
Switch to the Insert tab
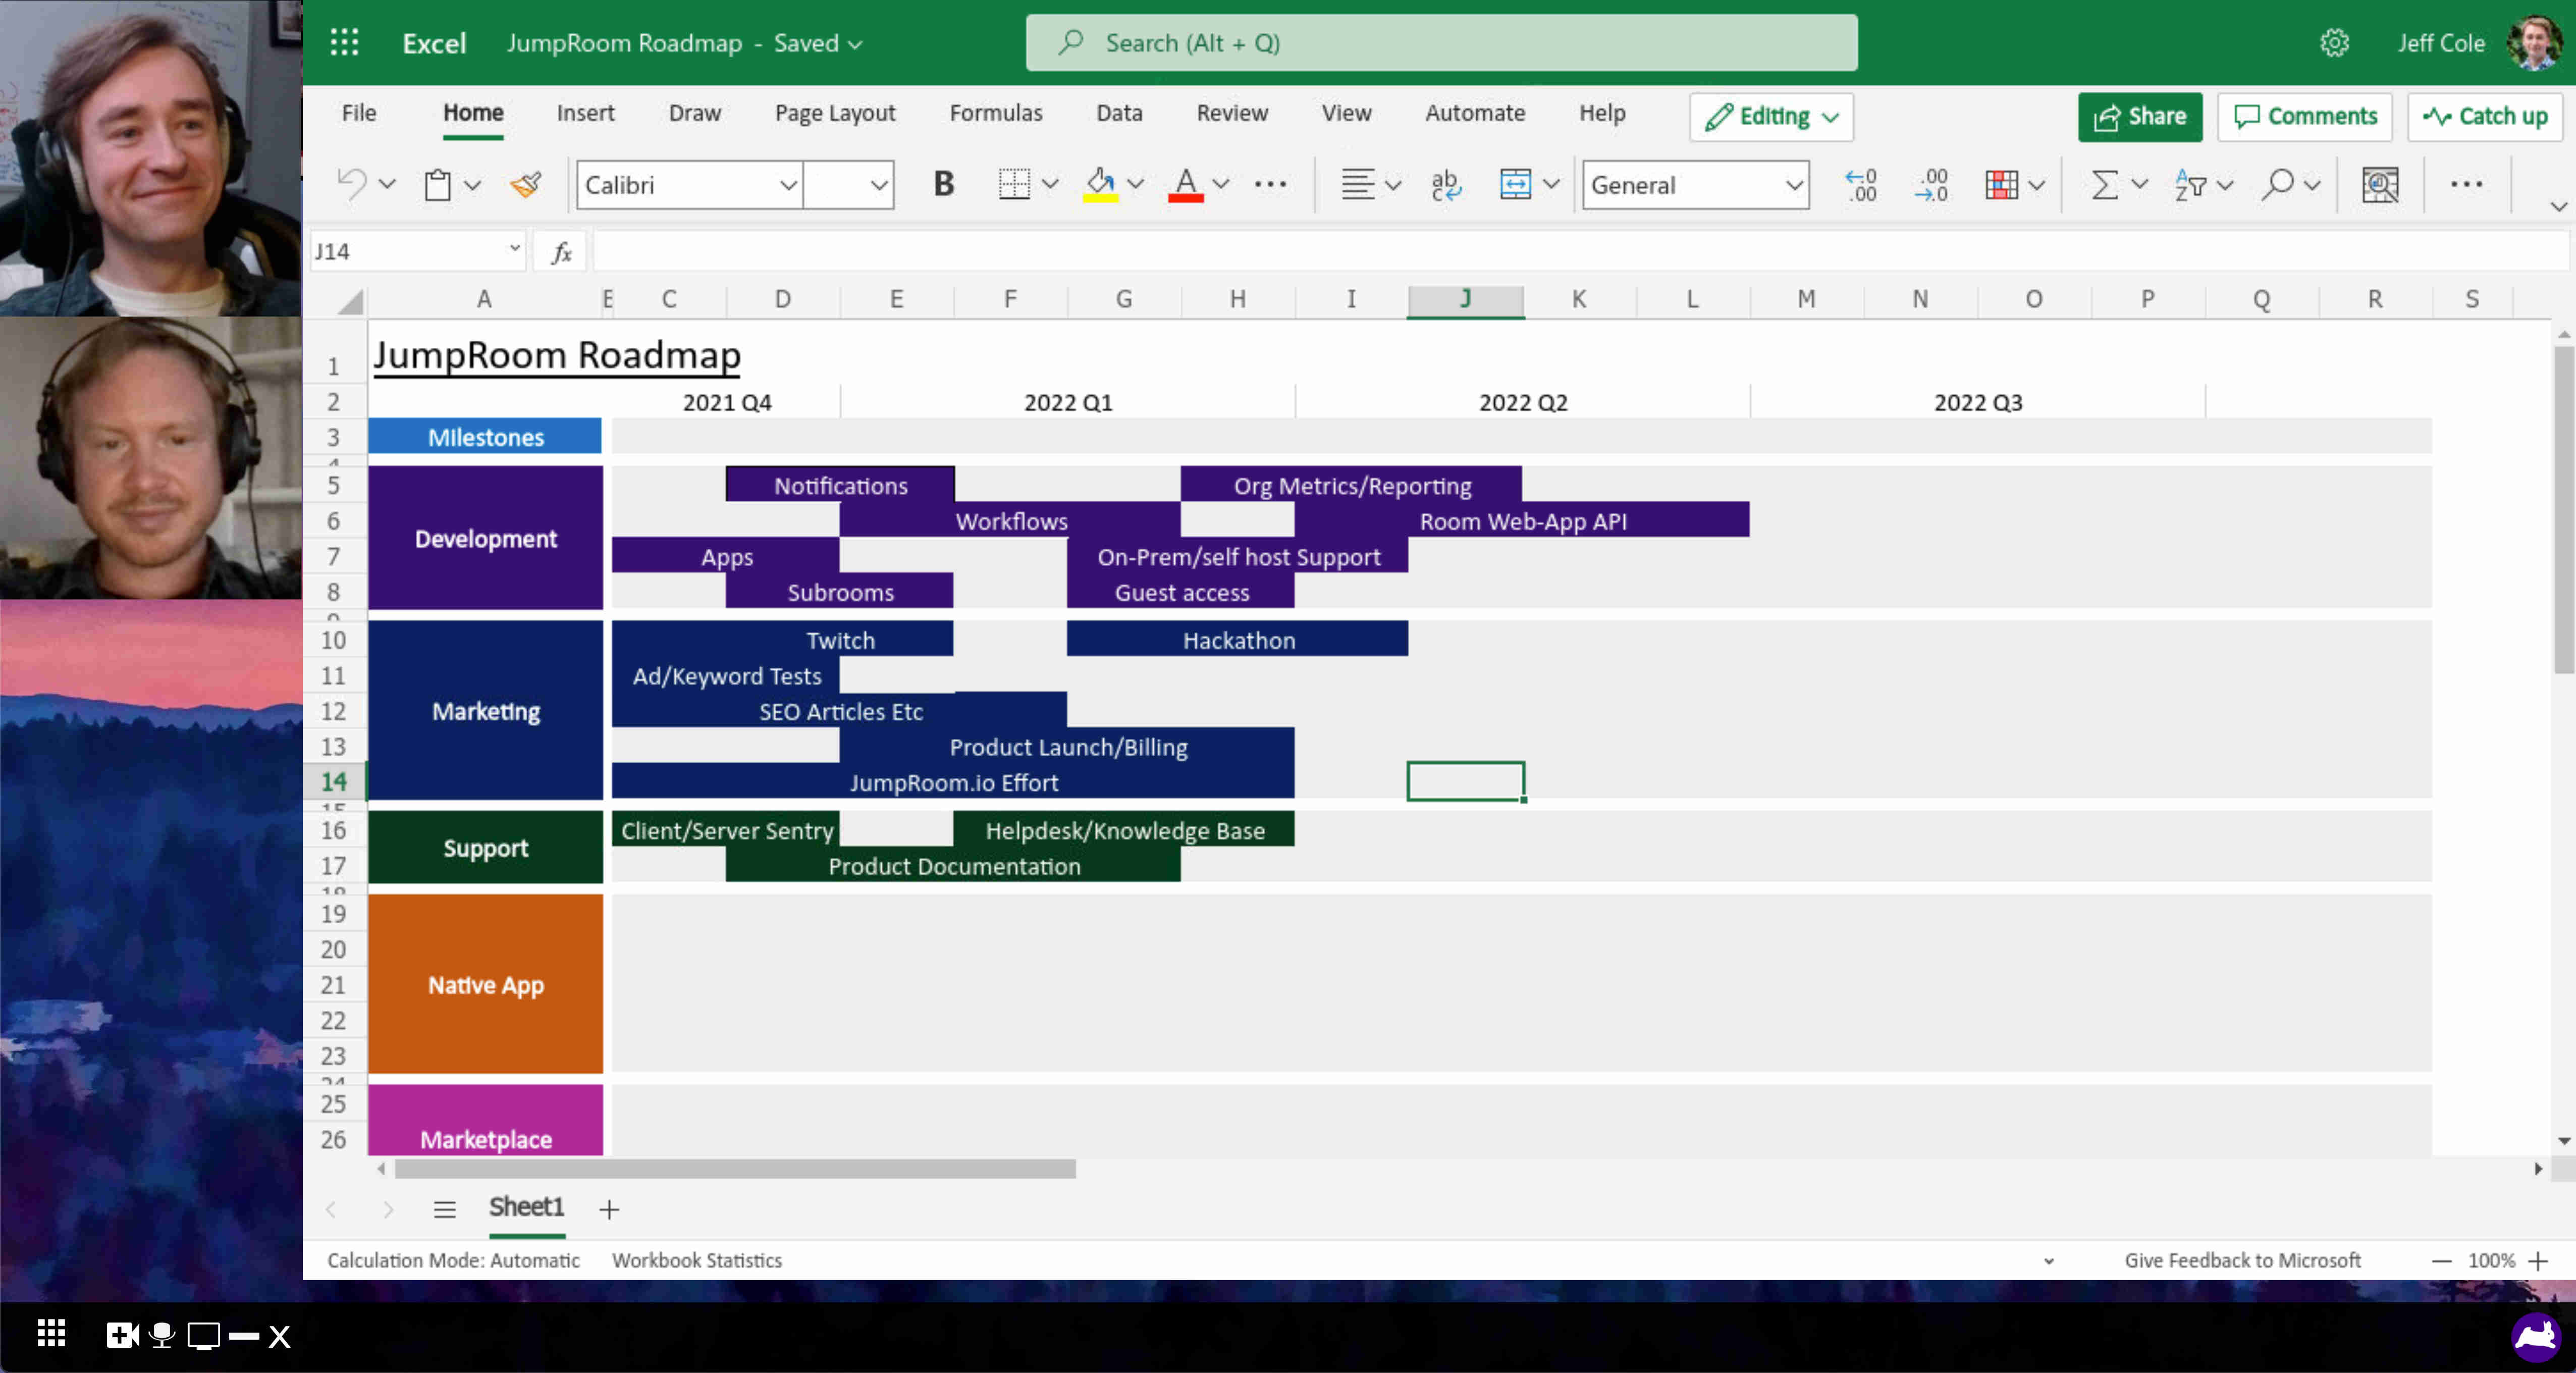click(x=585, y=113)
